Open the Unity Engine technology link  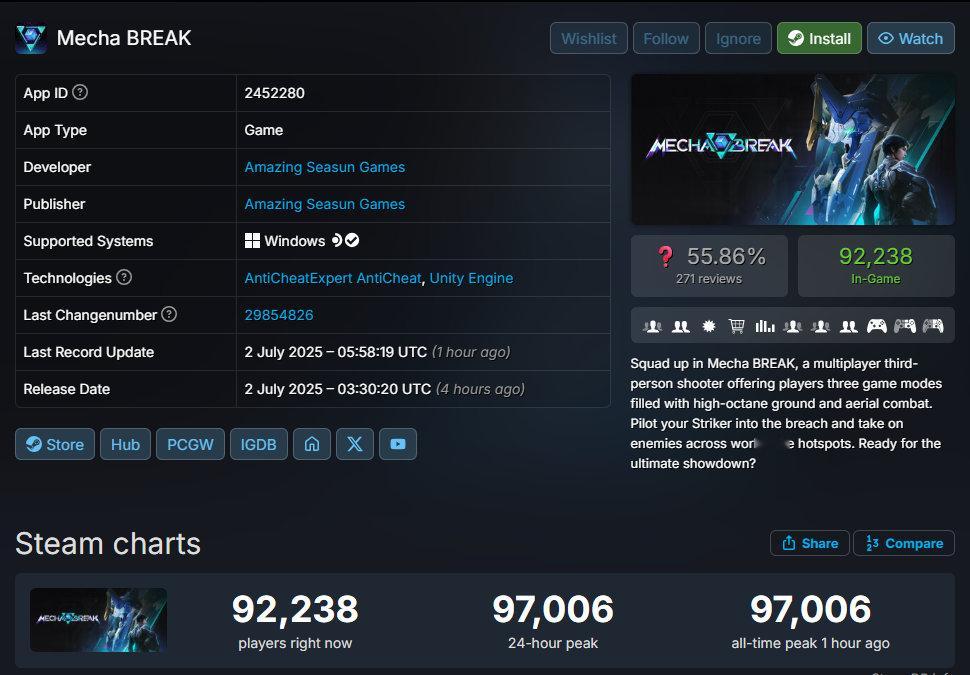[x=471, y=278]
